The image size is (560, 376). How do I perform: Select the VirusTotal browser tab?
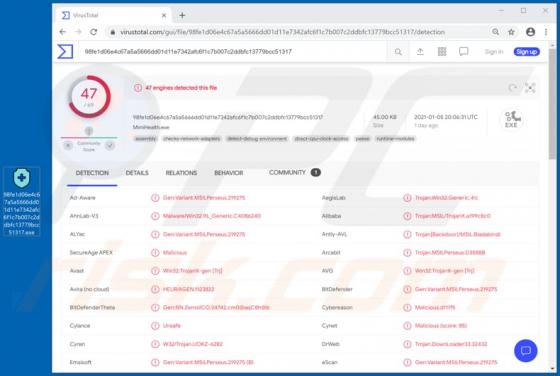click(114, 15)
